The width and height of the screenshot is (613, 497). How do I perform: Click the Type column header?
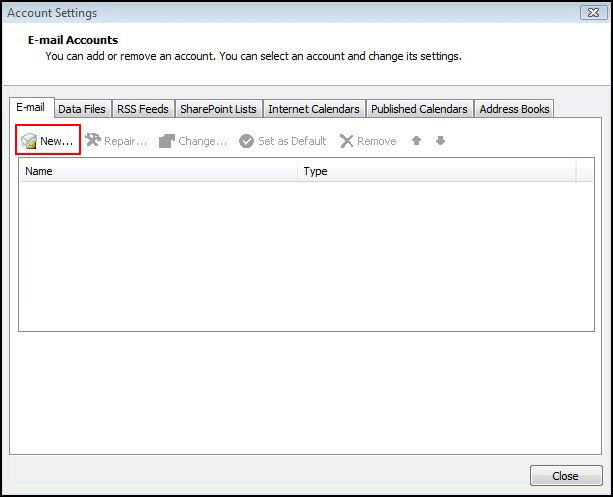(437, 171)
